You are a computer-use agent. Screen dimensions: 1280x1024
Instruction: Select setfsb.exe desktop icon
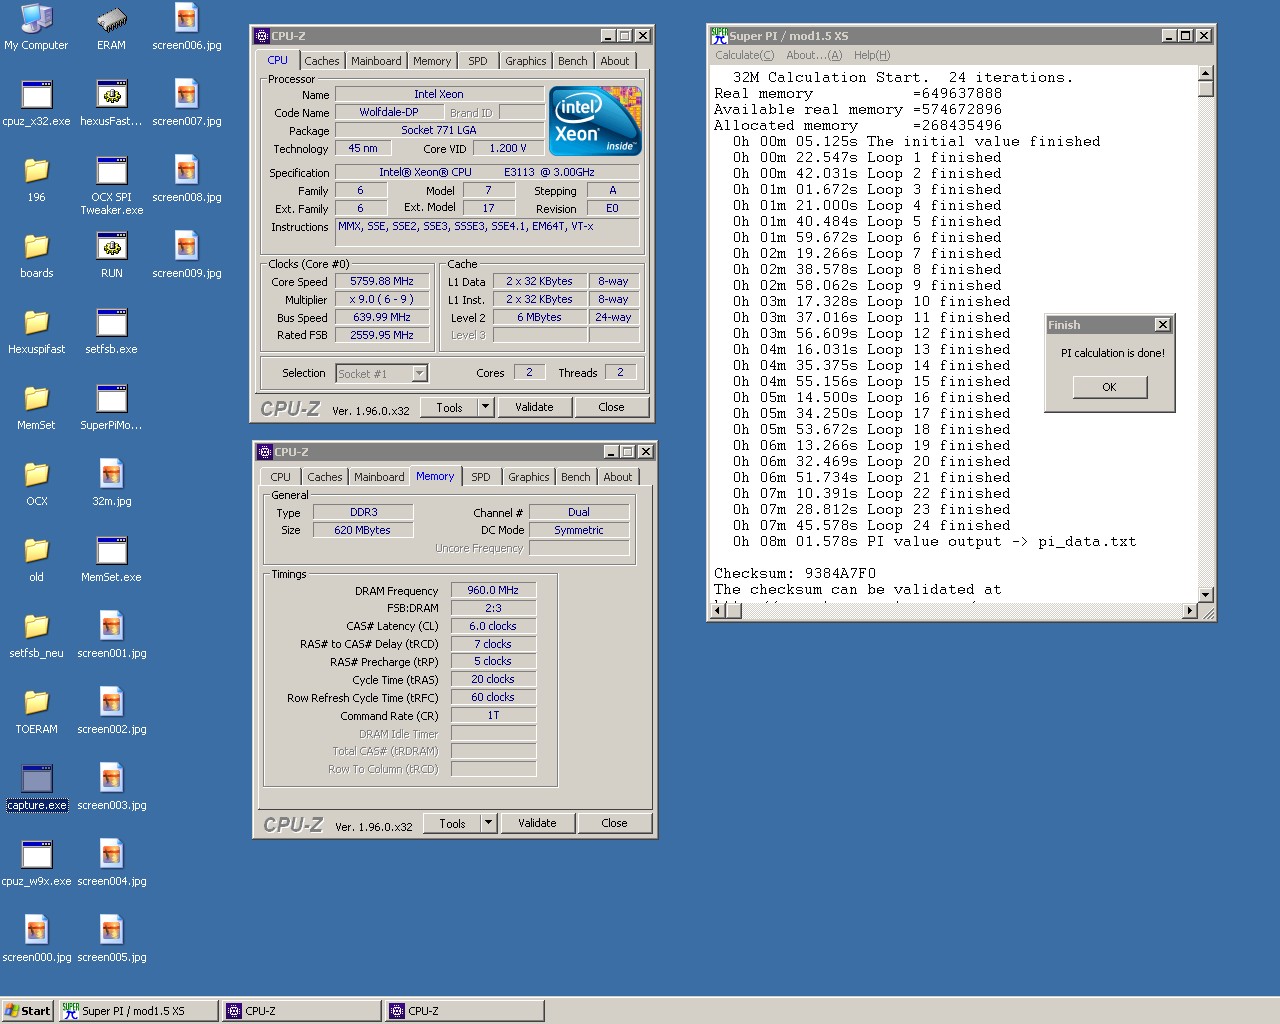pos(111,331)
